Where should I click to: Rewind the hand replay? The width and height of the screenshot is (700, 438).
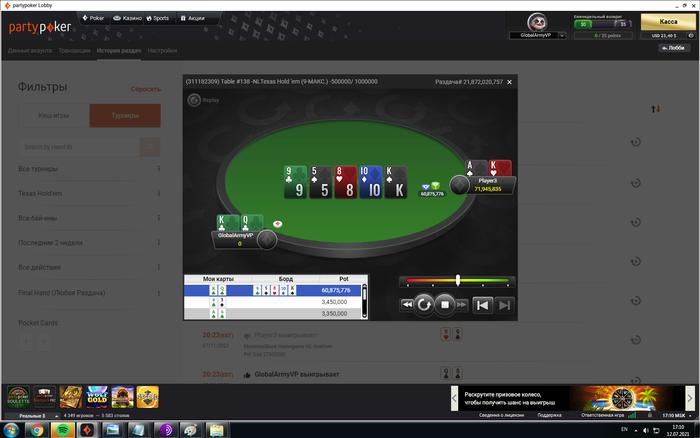(407, 305)
